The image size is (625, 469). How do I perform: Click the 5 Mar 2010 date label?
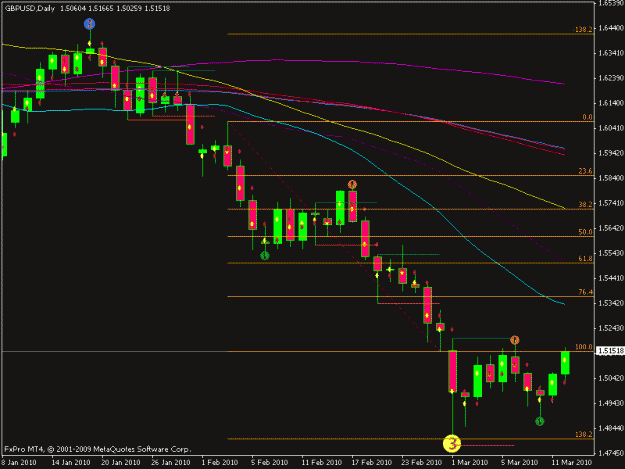pos(519,463)
